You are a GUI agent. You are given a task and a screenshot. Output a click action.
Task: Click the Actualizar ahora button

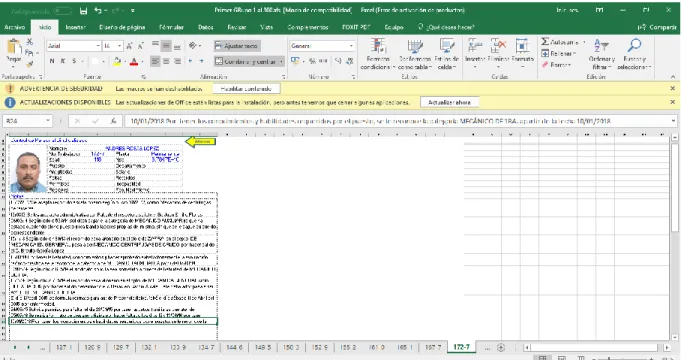[x=450, y=102]
